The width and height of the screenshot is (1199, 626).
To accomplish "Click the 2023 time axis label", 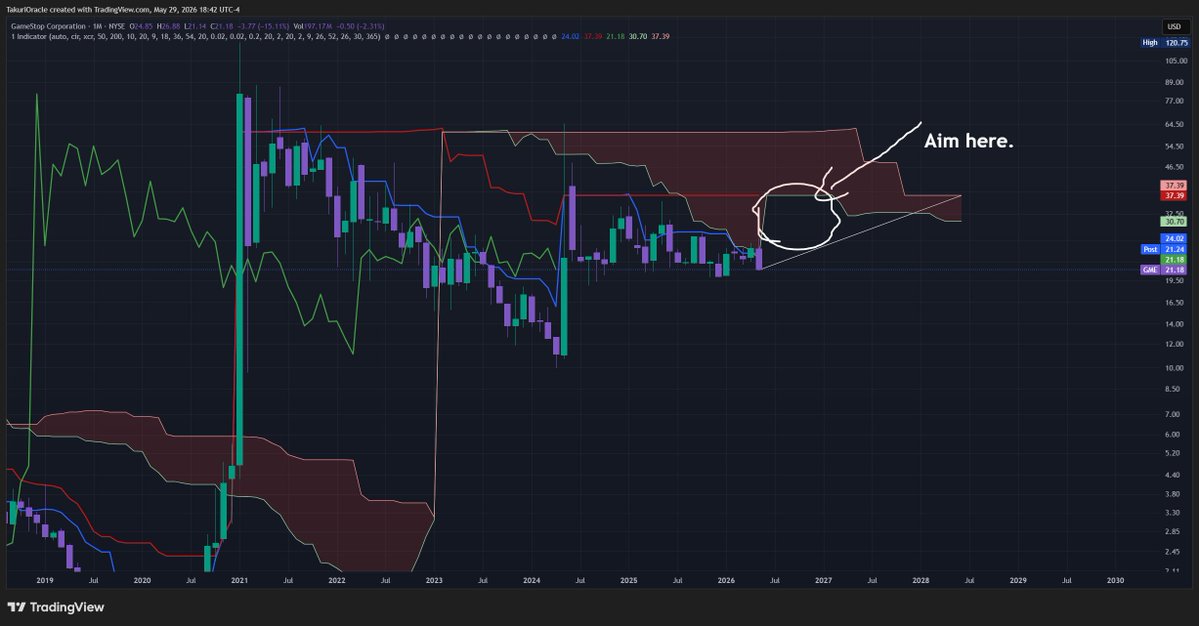I will [x=434, y=580].
